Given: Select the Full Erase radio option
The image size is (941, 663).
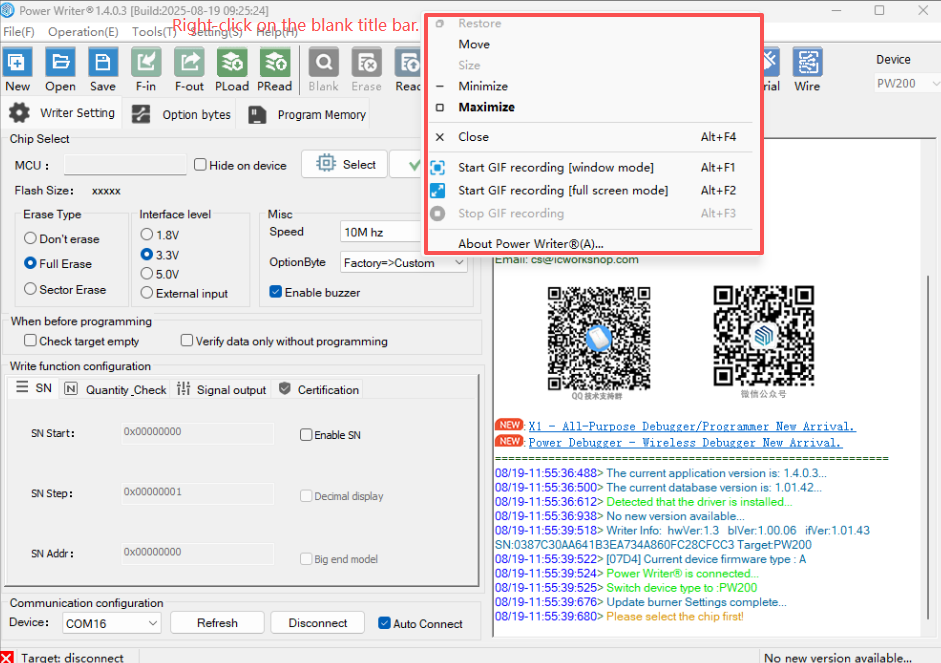Looking at the screenshot, I should 30,263.
